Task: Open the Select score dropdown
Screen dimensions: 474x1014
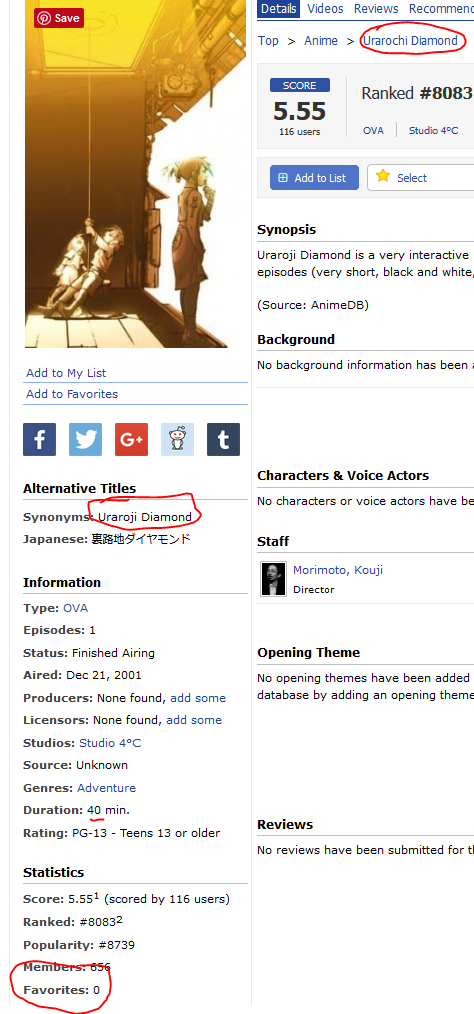Action: [x=420, y=178]
